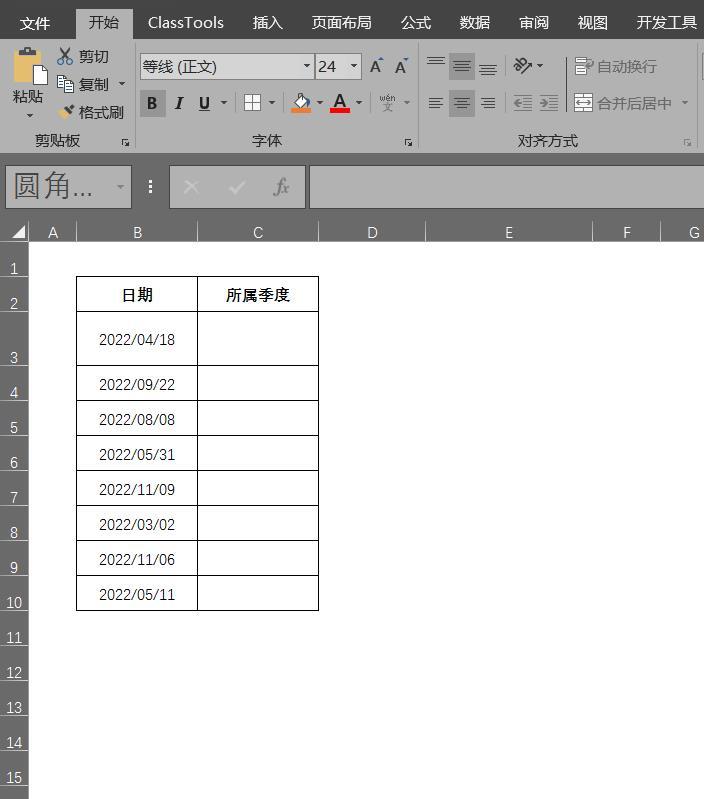Click the Paste clipboard icon
704x799 pixels.
click(x=30, y=66)
